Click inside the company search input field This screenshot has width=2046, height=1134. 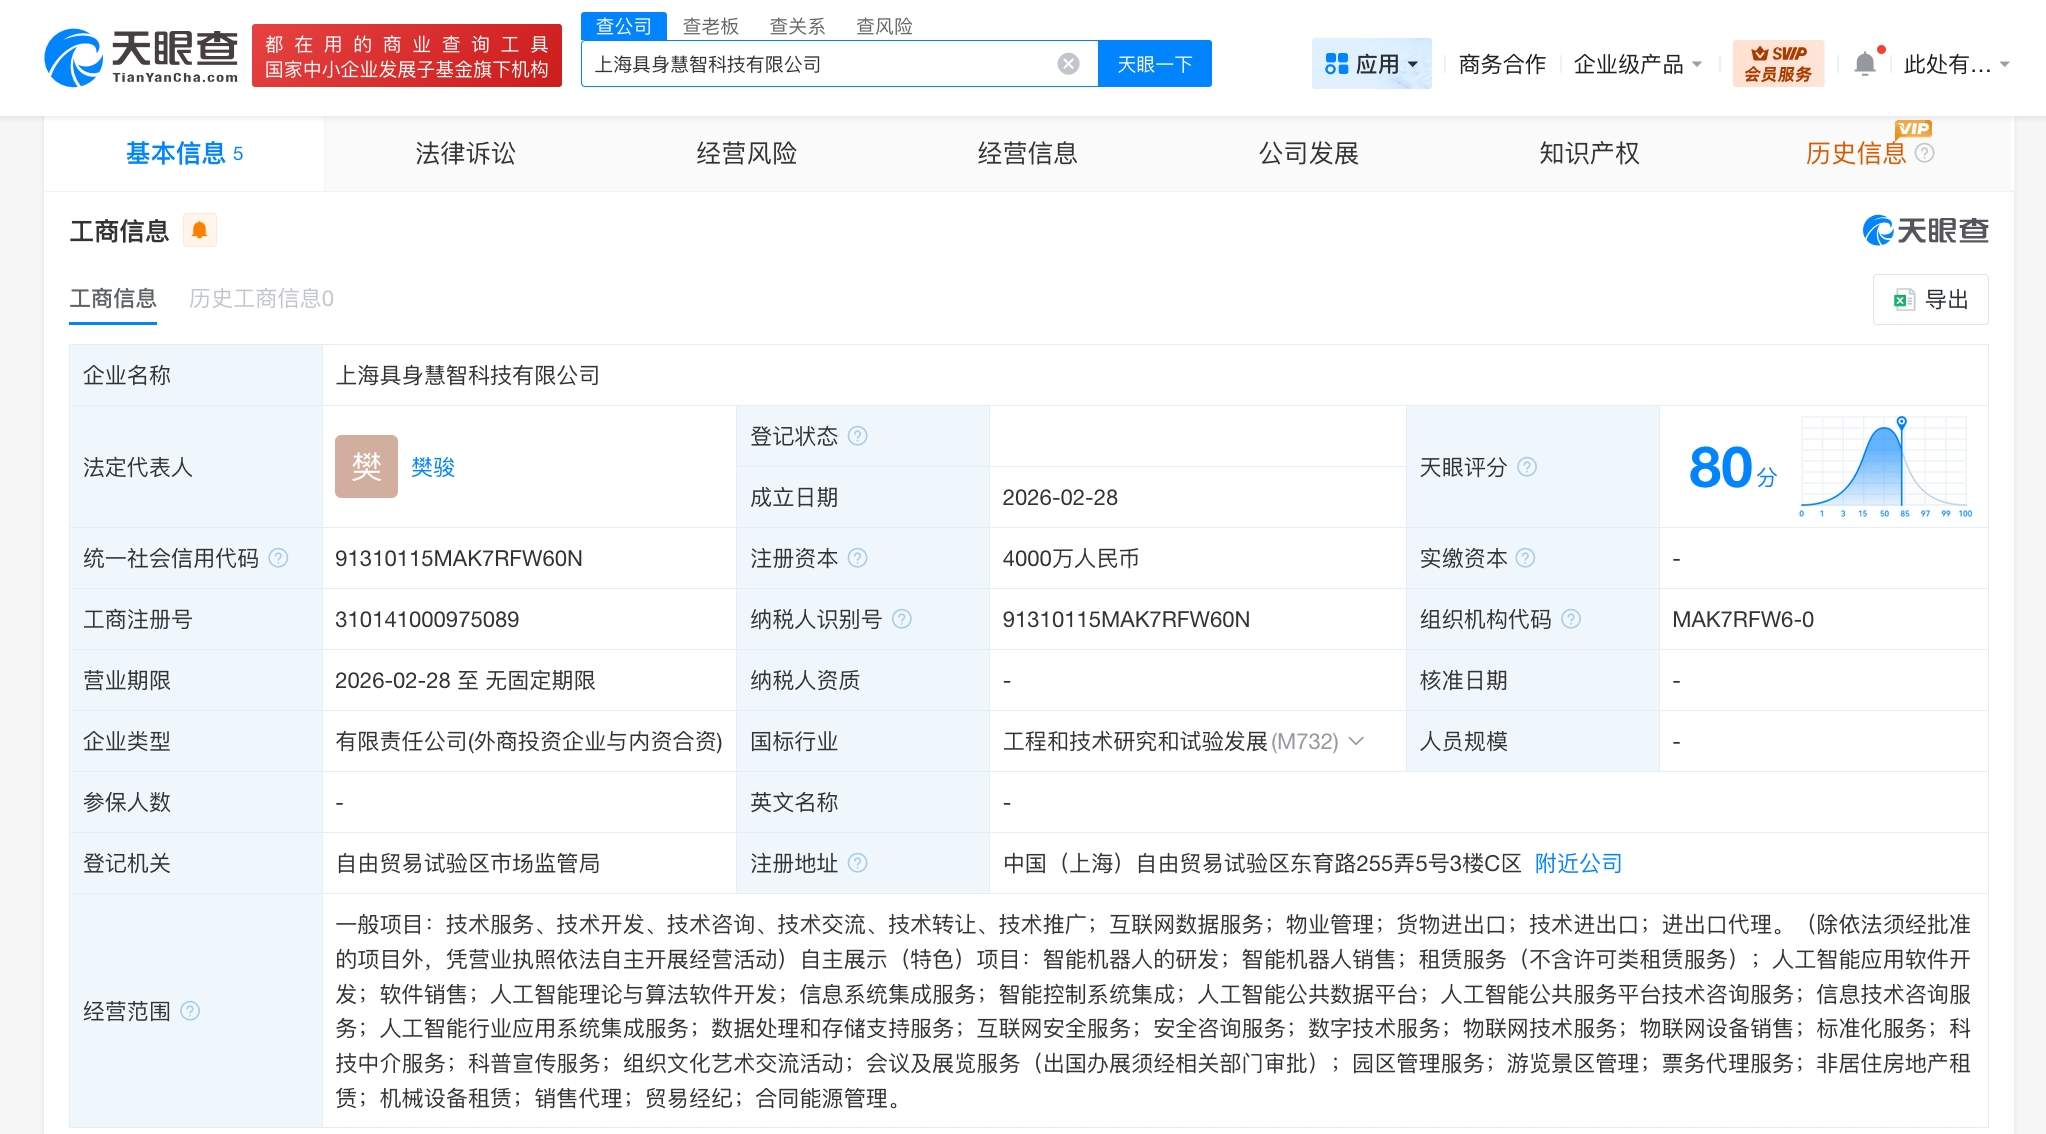coord(830,63)
